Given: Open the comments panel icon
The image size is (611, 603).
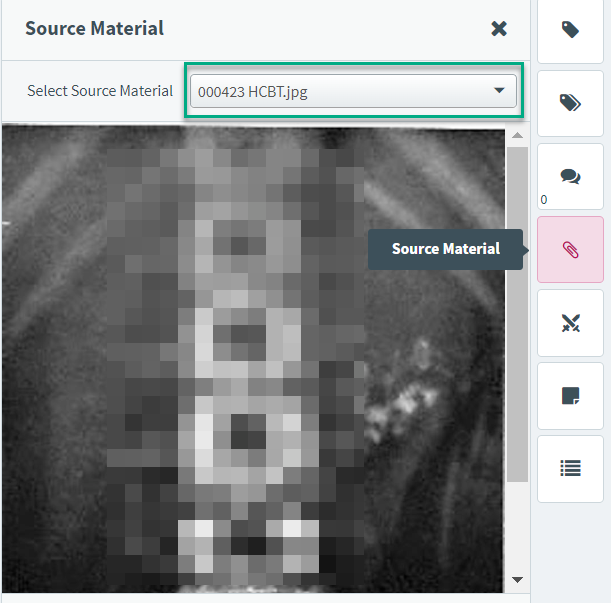Looking at the screenshot, I should [x=570, y=176].
